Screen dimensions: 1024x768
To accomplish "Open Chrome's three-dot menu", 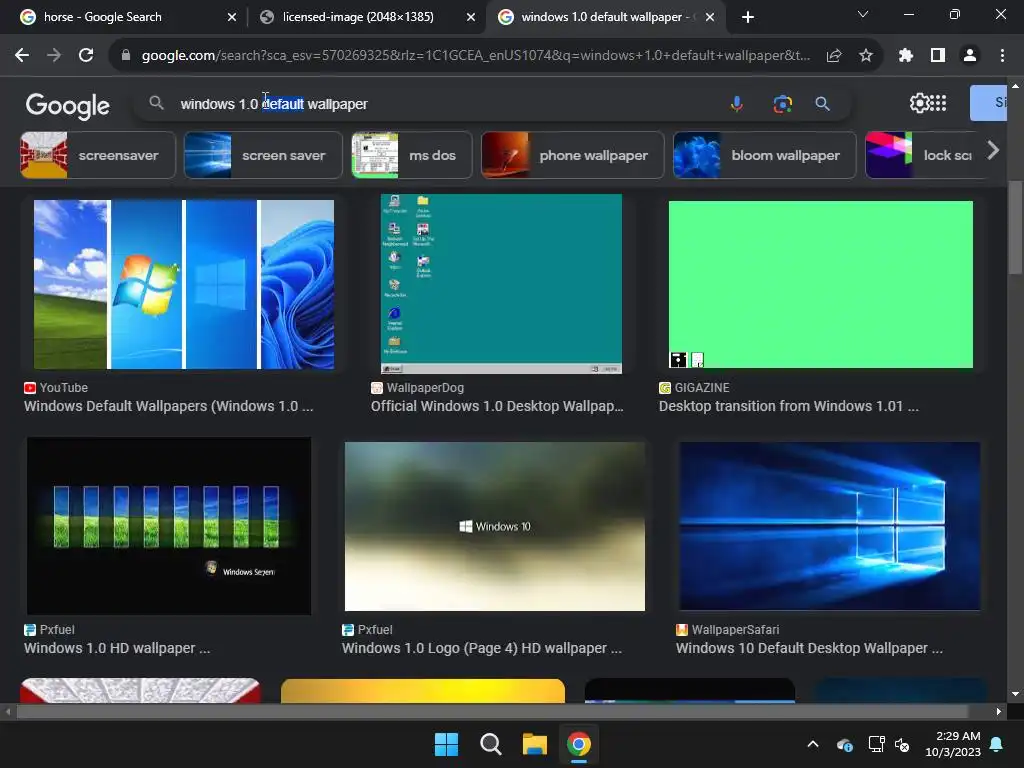I will [x=1002, y=56].
